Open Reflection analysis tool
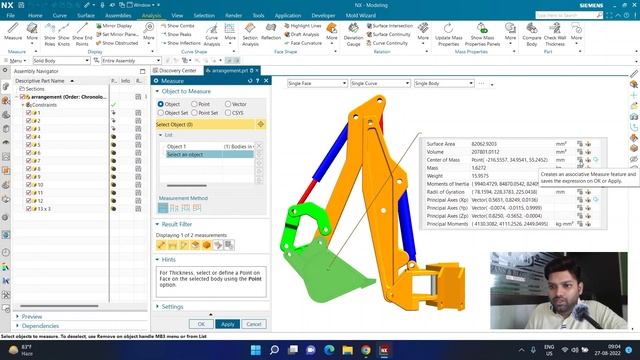This screenshot has height=360, width=640. tap(271, 32)
